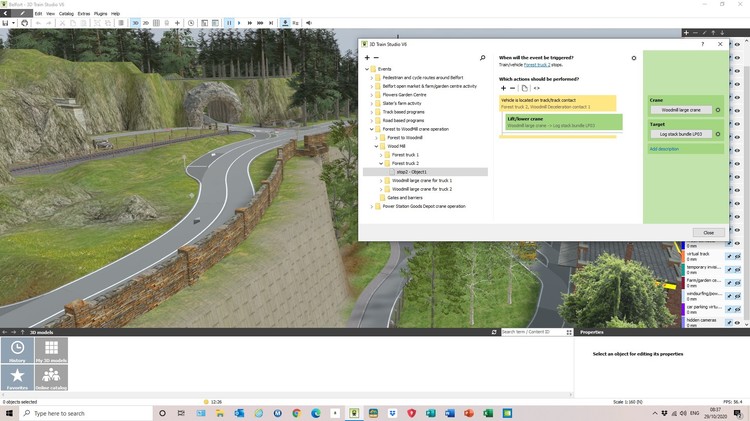Click the Add description link

tap(663, 149)
